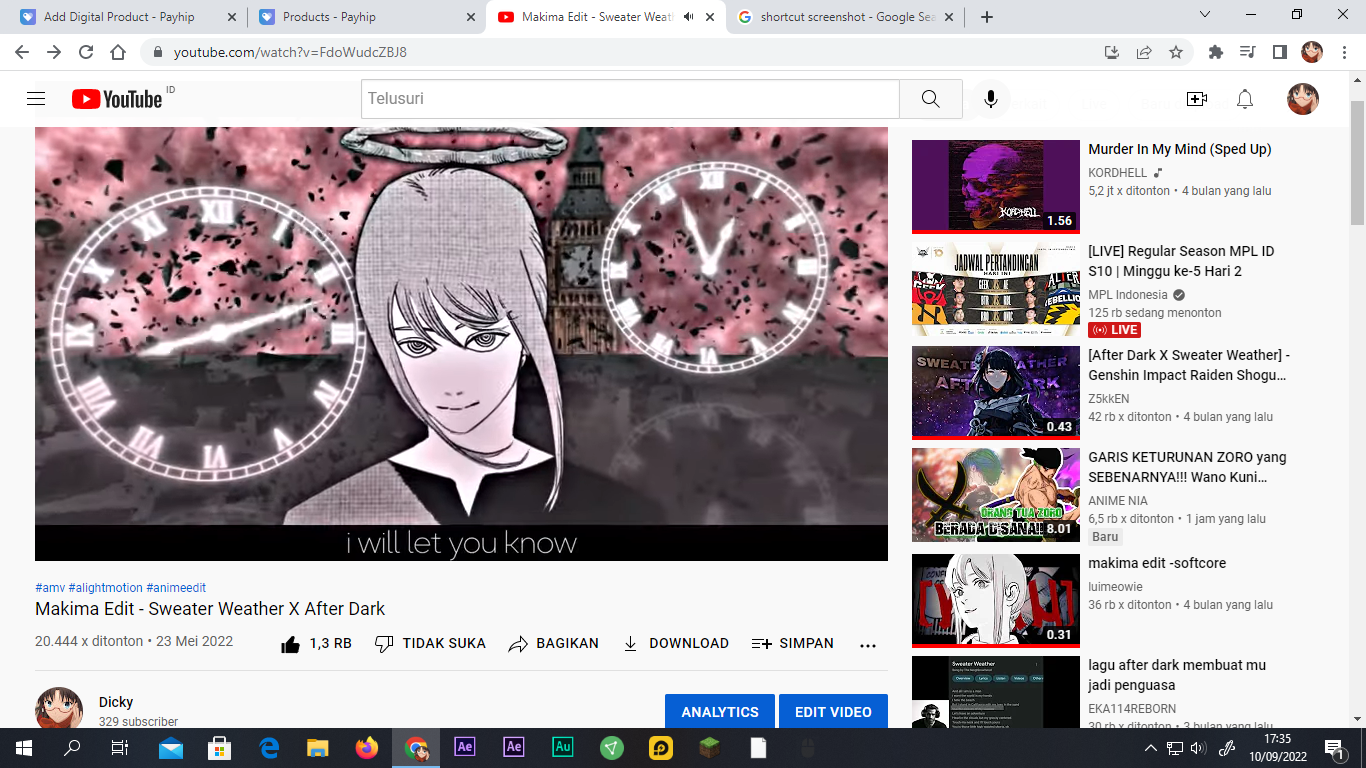Screen dimensions: 1366x768
Task: Open Windows action center notifications
Action: pos(1334,748)
